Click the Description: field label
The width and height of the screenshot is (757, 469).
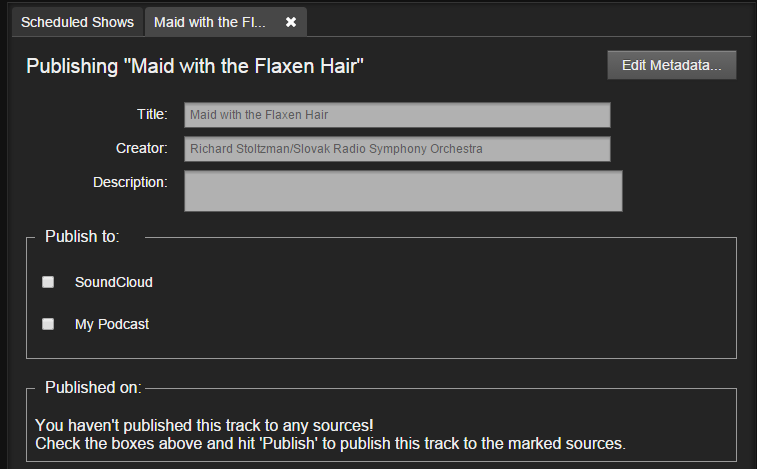click(130, 183)
